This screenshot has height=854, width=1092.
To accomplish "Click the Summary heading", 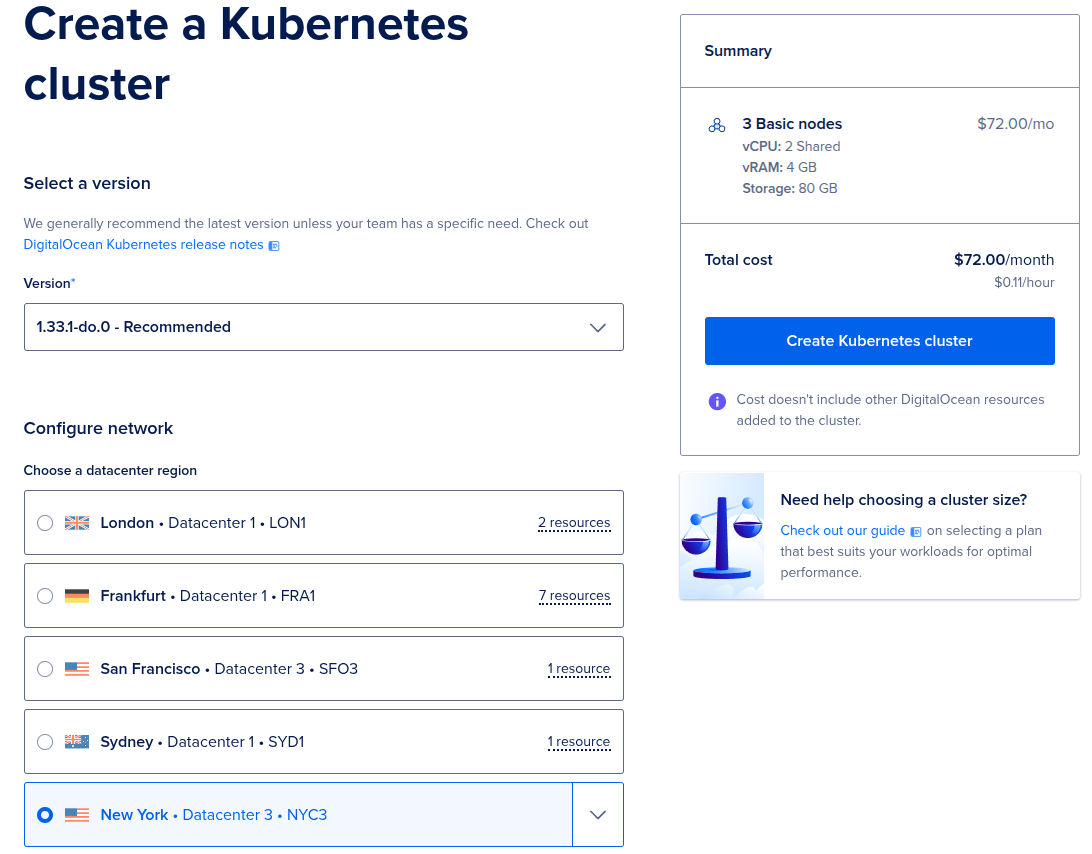I will click(738, 51).
